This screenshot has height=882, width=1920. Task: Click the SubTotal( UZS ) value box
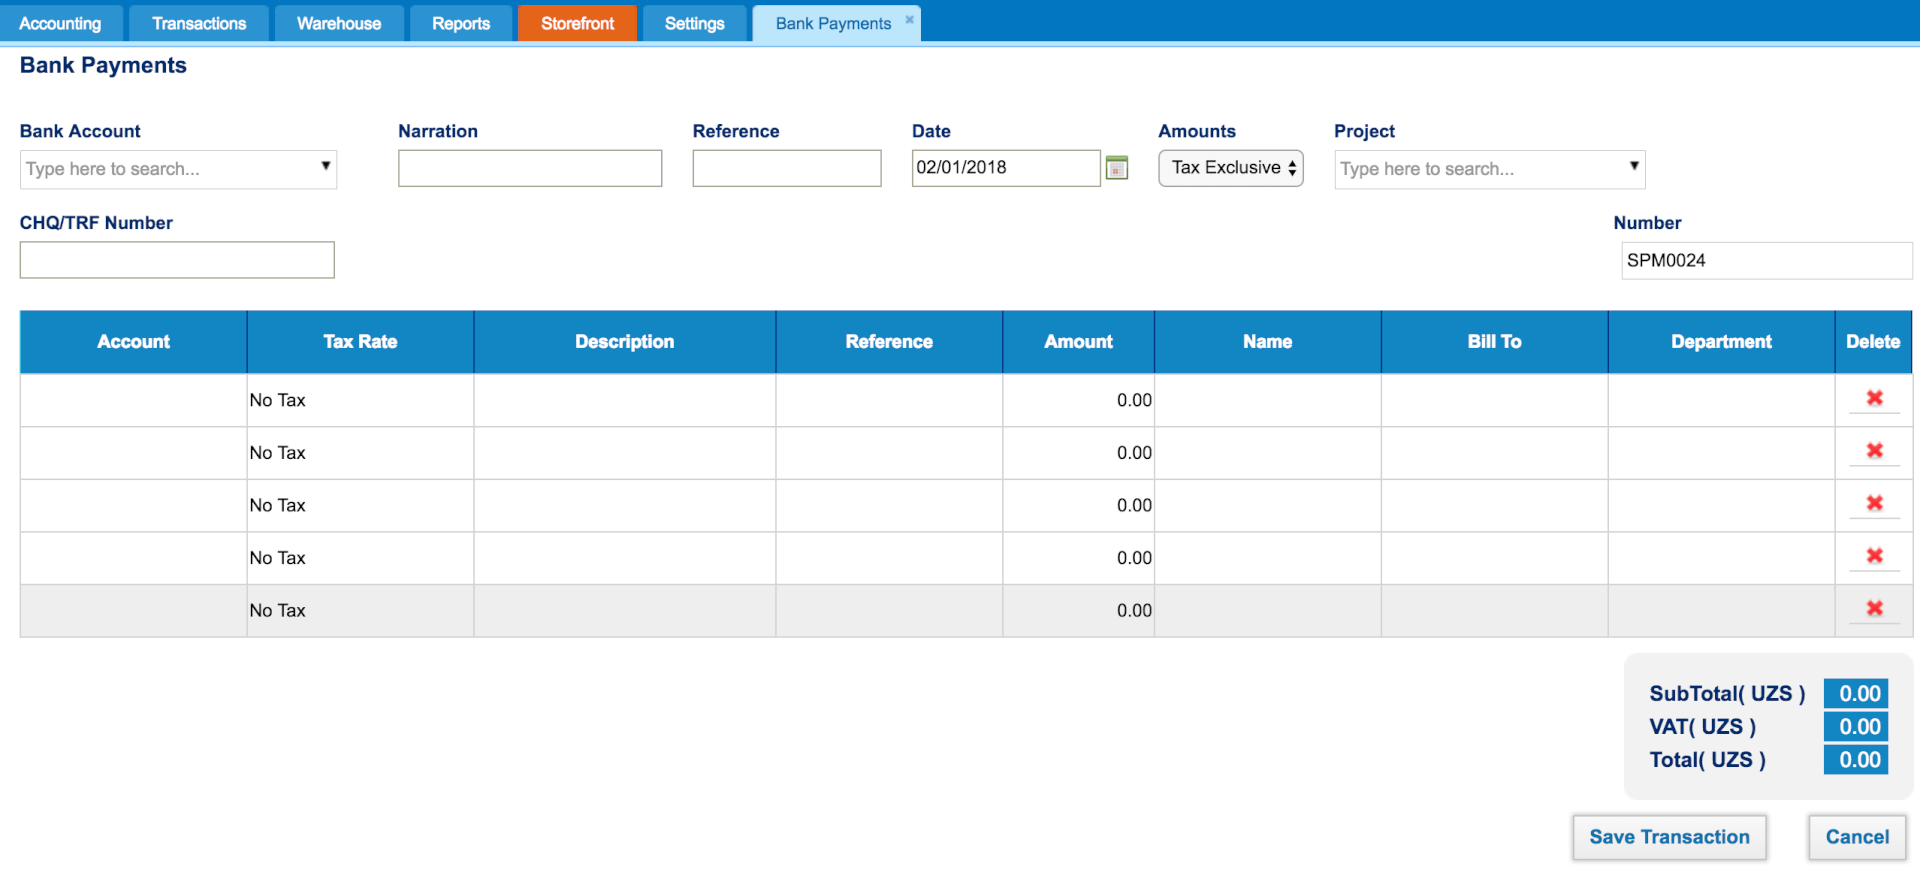[x=1856, y=693]
